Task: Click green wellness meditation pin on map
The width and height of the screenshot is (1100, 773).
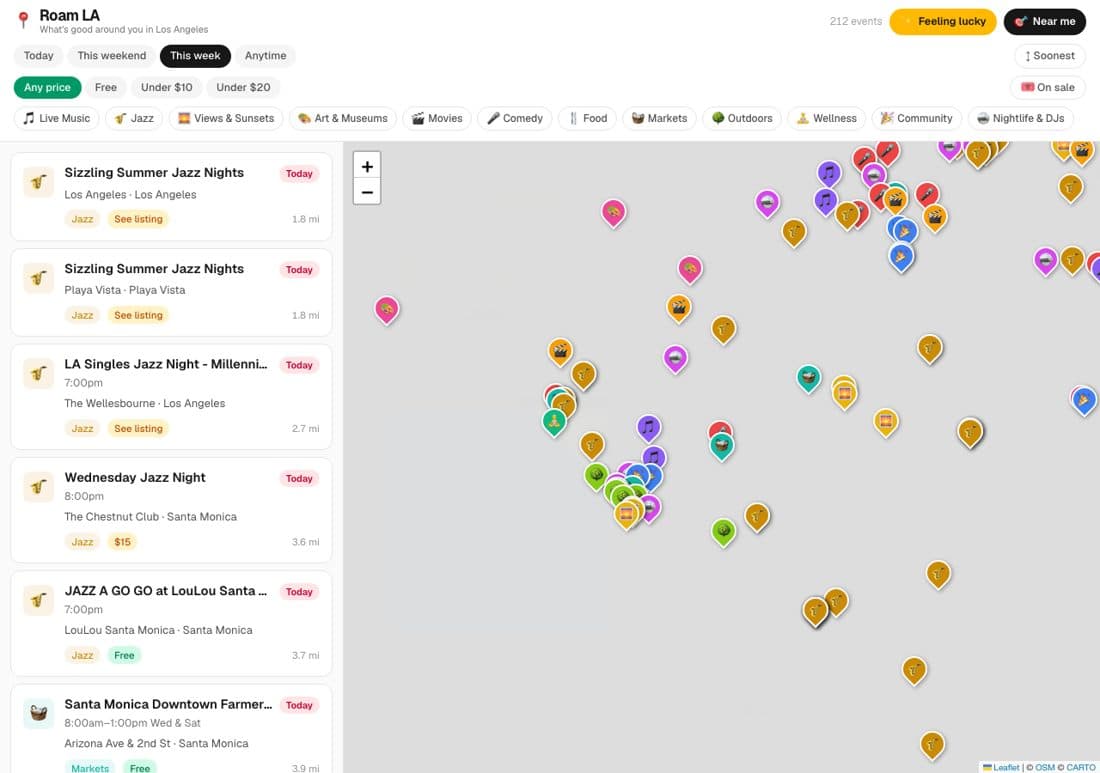Action: (554, 422)
